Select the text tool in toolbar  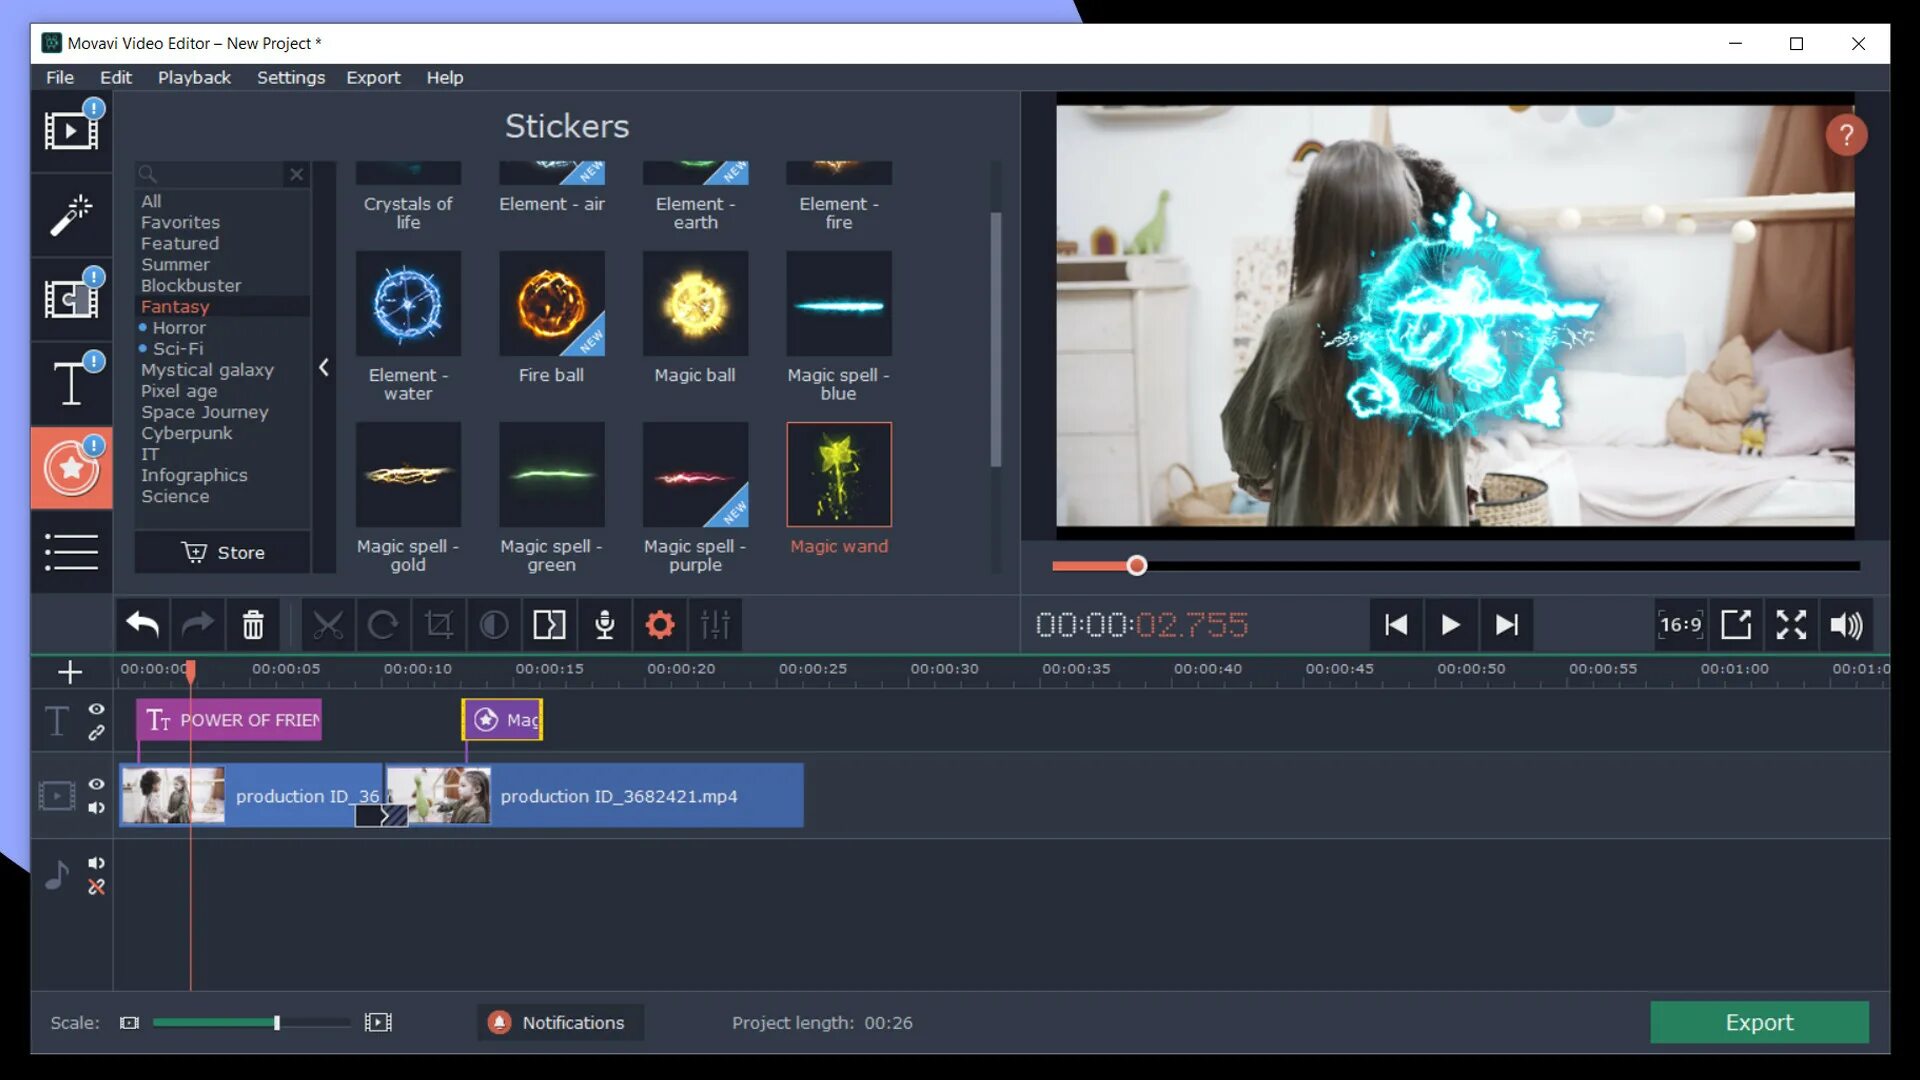70,384
